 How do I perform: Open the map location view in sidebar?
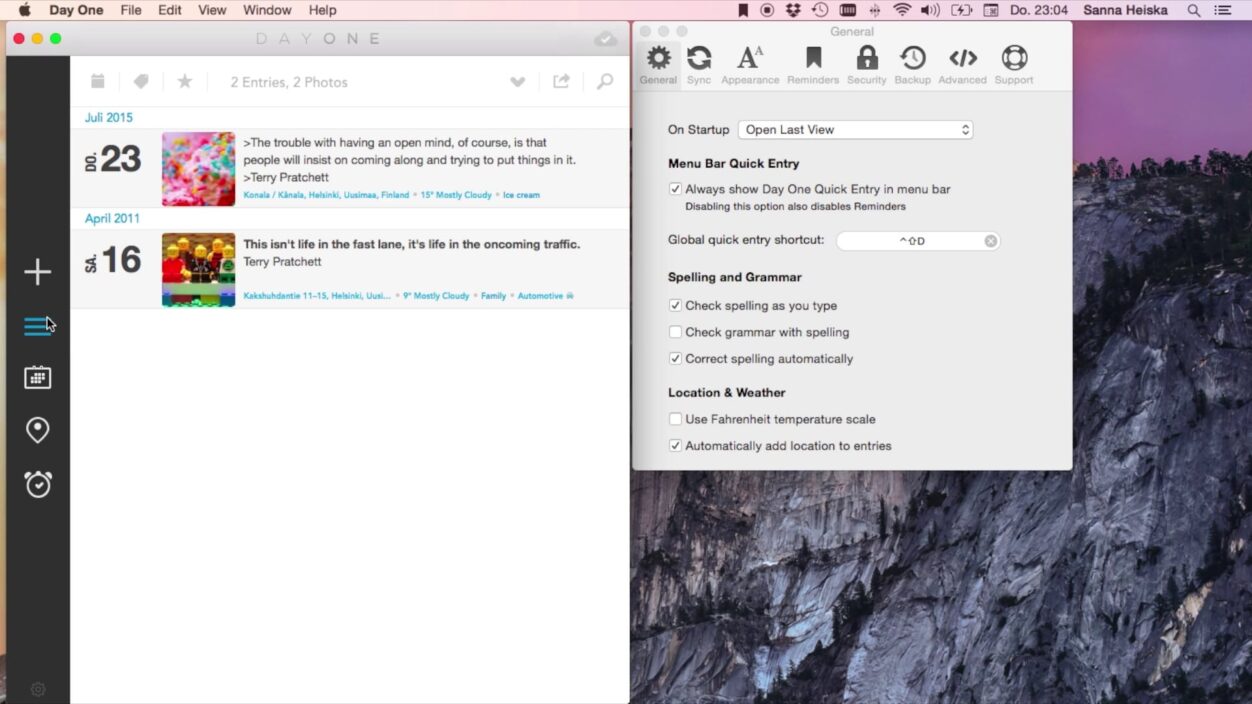(x=38, y=430)
